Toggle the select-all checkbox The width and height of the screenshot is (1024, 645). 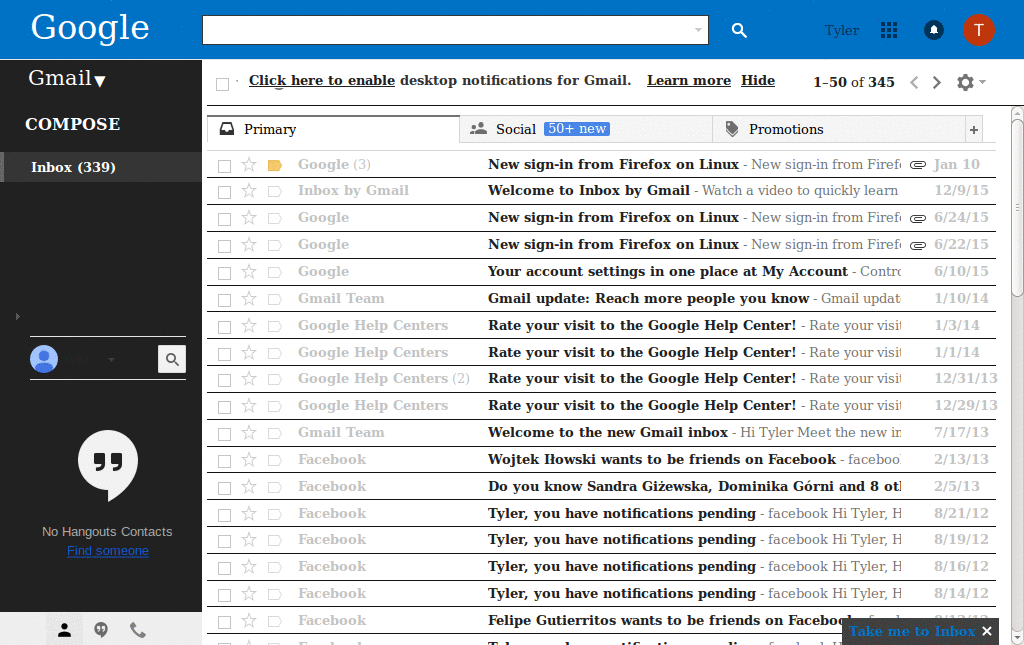(x=223, y=84)
